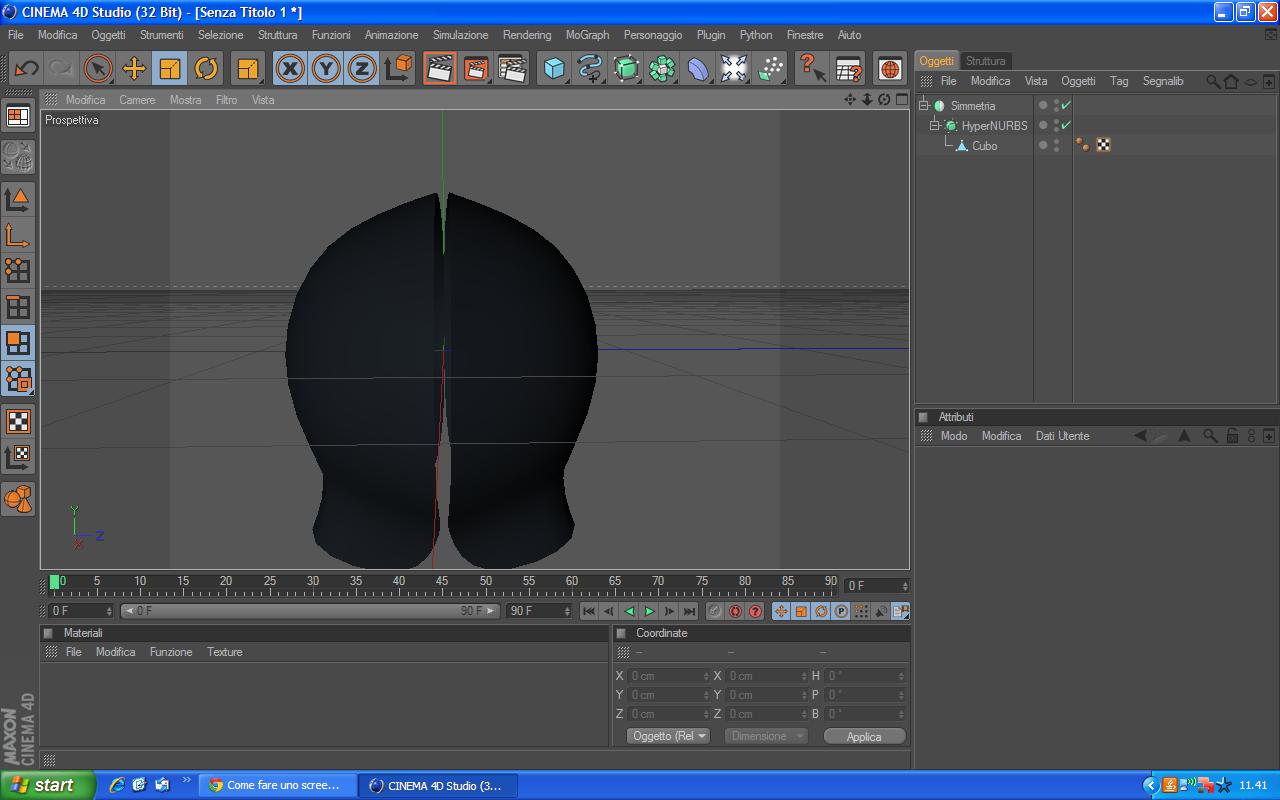1280x800 pixels.
Task: Toggle the Z axis lock
Action: [x=362, y=68]
